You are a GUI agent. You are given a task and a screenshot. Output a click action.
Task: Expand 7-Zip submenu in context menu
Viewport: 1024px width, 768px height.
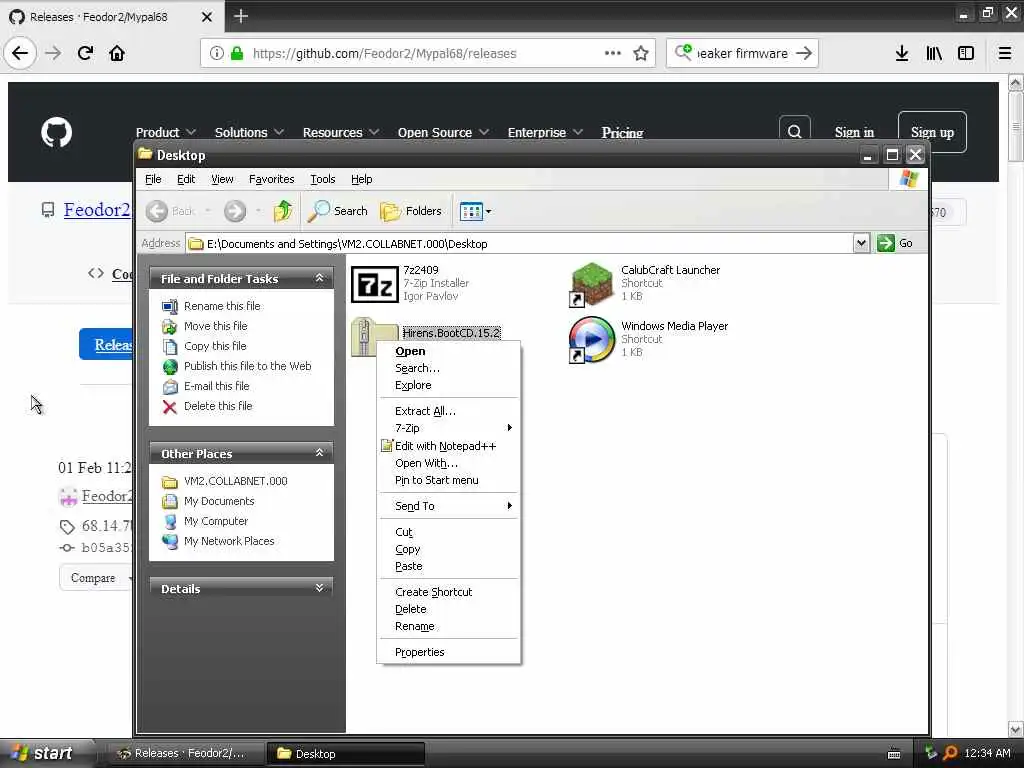click(449, 428)
